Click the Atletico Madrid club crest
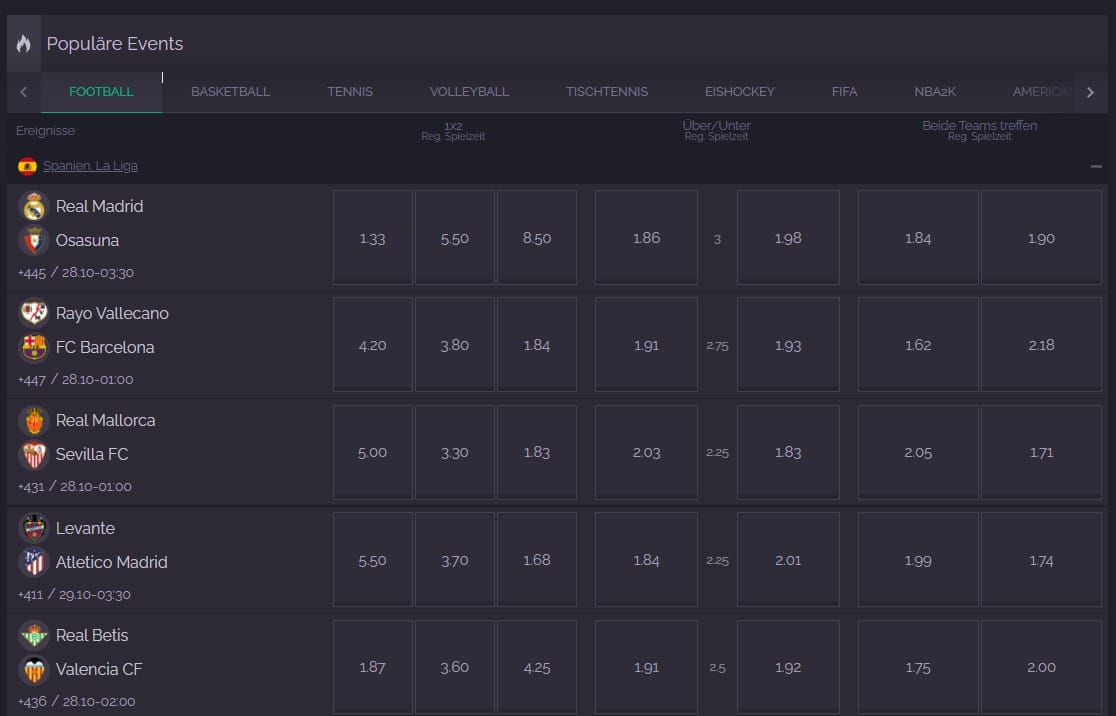This screenshot has width=1116, height=716. [x=34, y=562]
